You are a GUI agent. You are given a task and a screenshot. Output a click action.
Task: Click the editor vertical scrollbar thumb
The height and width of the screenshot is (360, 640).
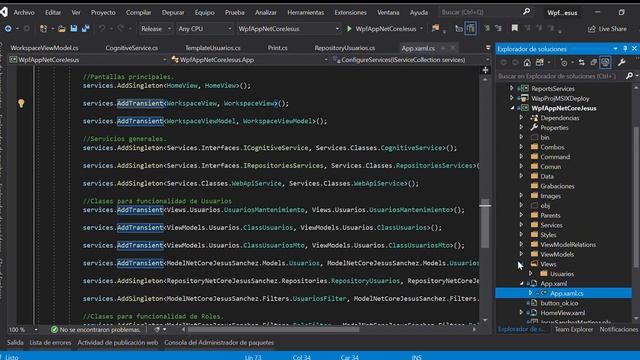pyautogui.click(x=485, y=224)
